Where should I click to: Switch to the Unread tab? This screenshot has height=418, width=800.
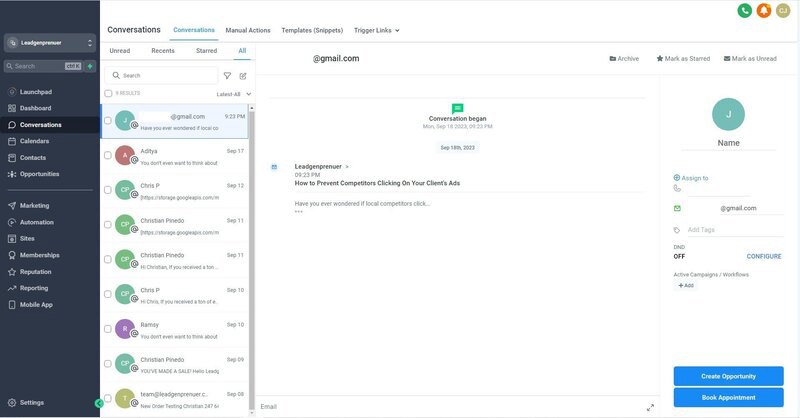coord(120,51)
